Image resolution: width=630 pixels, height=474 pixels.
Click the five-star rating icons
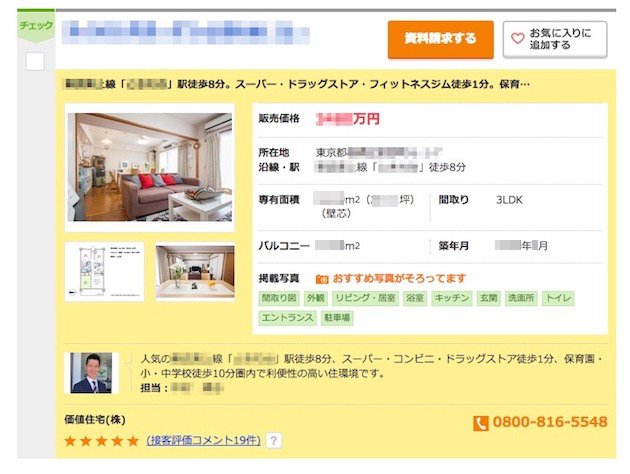point(102,441)
